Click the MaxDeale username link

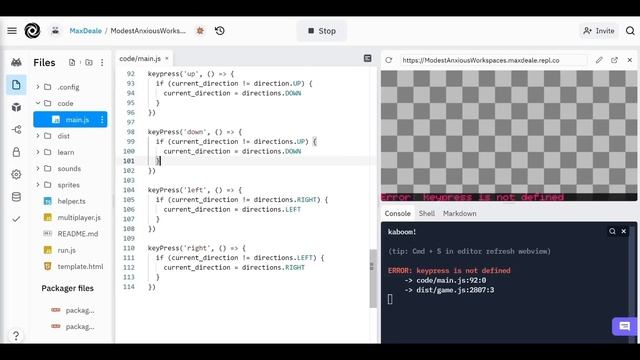(85, 31)
